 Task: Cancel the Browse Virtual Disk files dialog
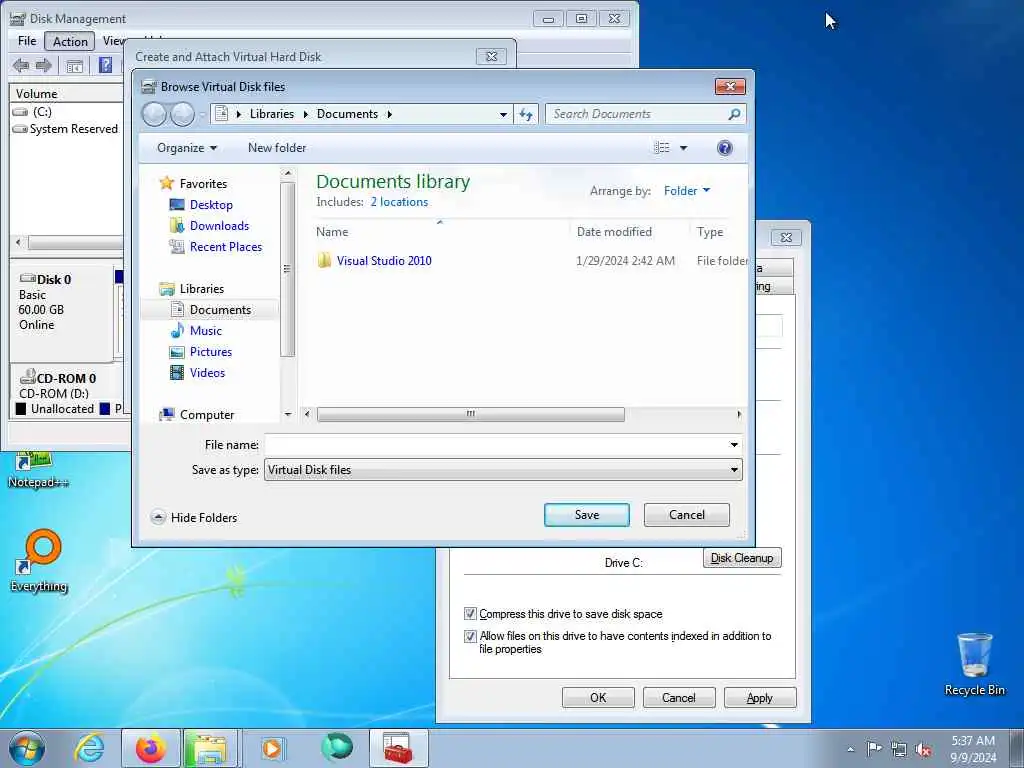tap(686, 515)
